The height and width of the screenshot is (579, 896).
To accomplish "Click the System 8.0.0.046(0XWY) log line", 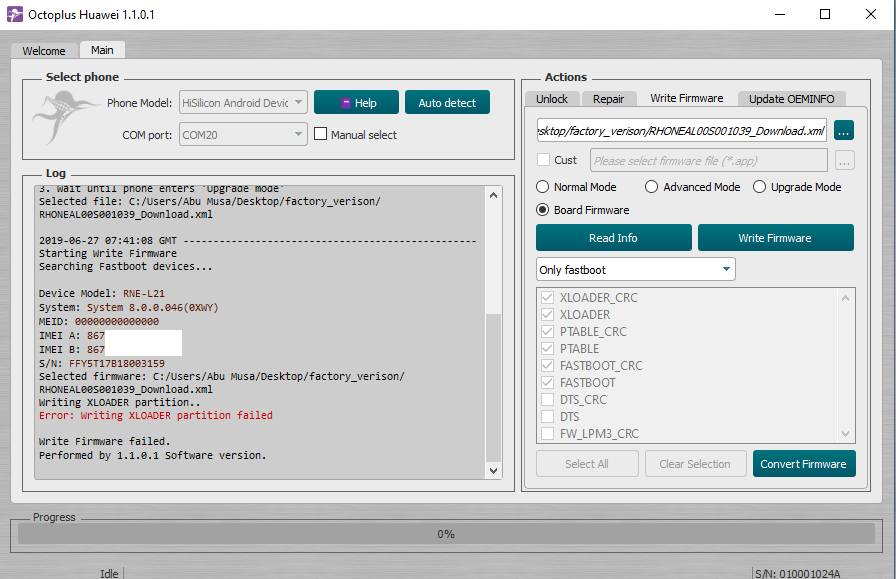I will click(x=129, y=308).
